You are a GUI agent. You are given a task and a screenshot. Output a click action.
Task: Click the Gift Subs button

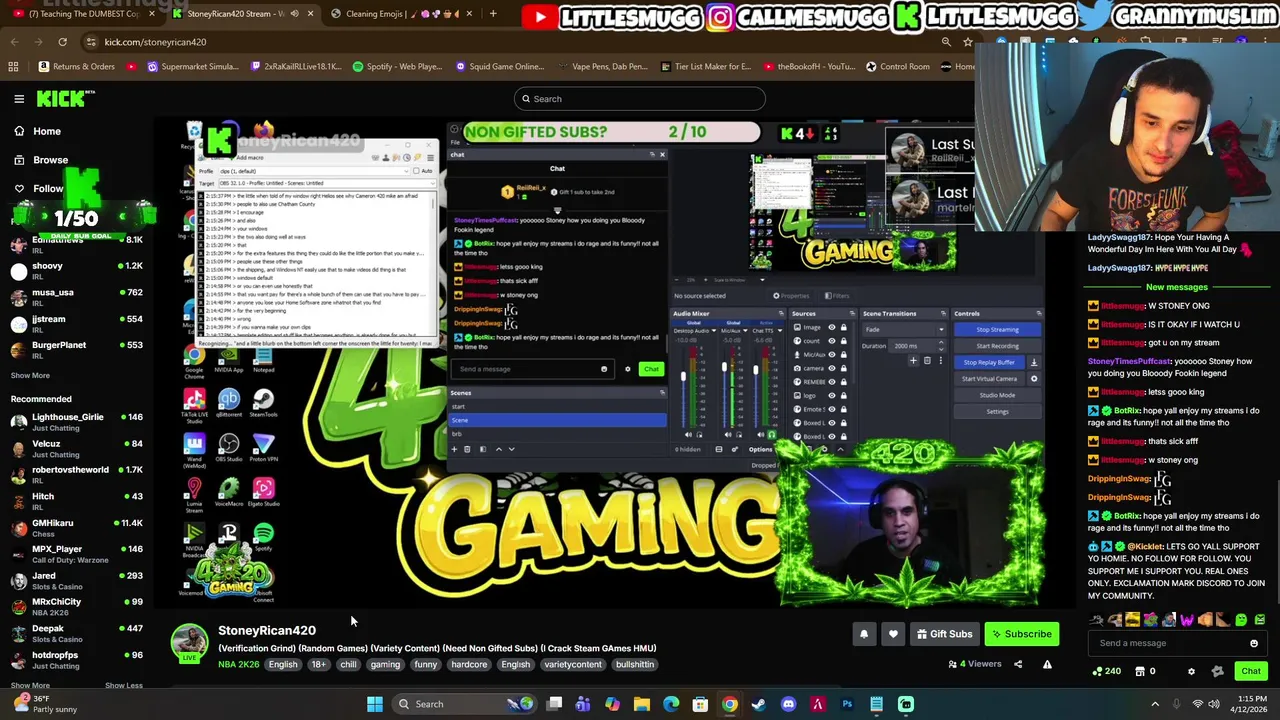point(944,634)
